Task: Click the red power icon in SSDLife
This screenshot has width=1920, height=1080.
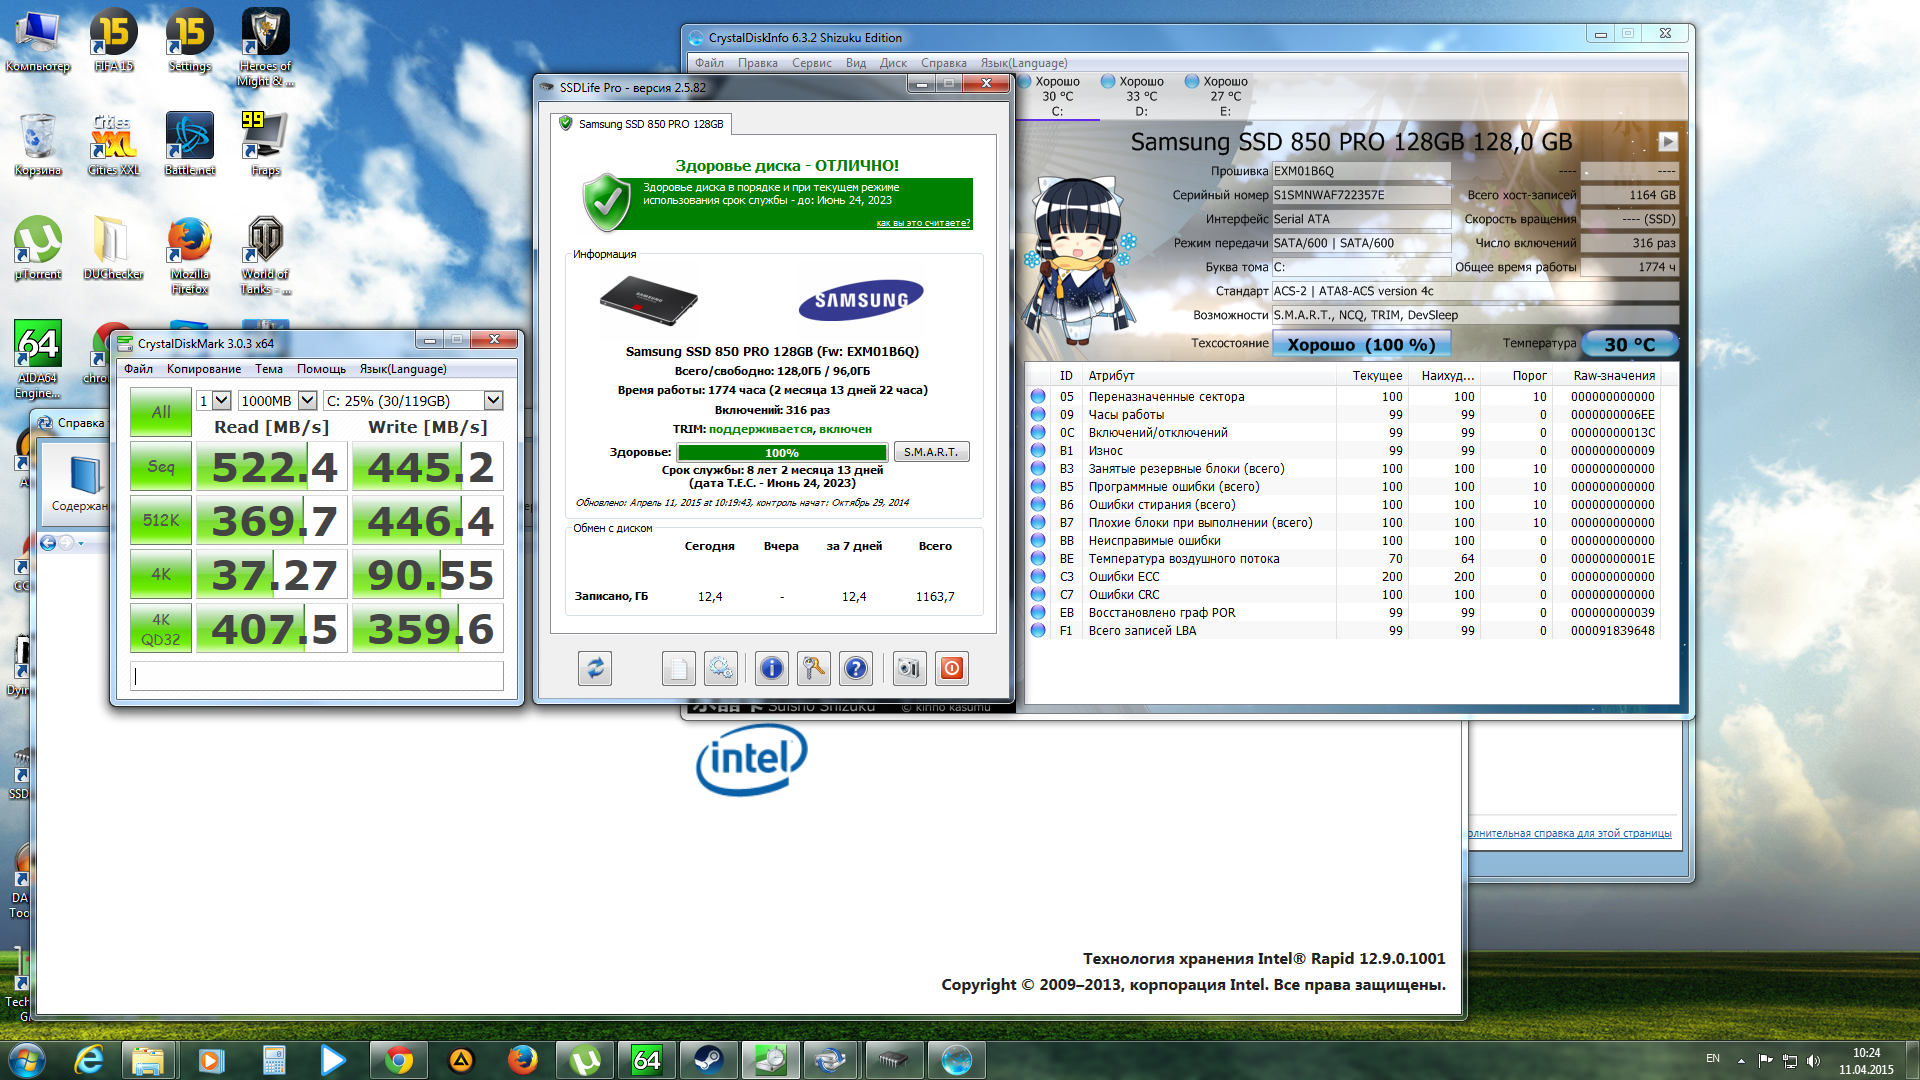Action: coord(952,668)
